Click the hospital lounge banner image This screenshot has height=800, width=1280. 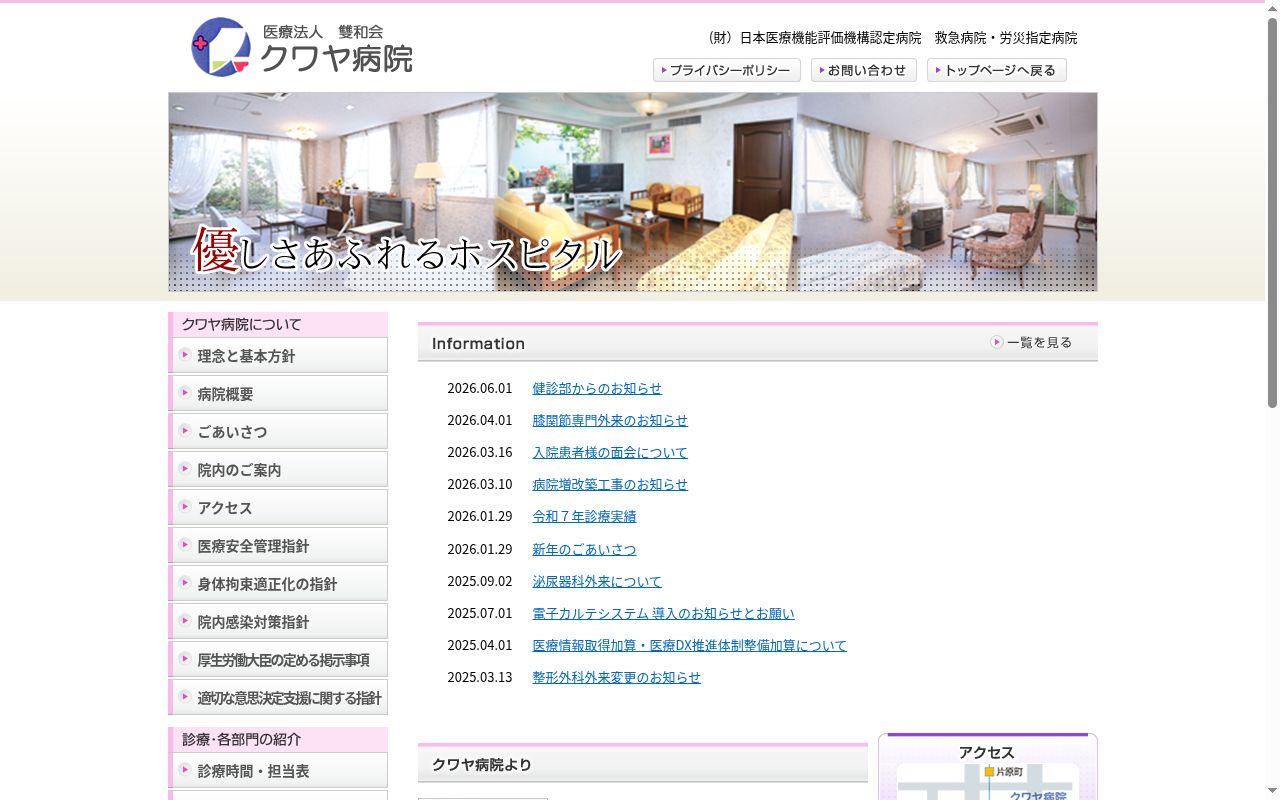tap(633, 192)
